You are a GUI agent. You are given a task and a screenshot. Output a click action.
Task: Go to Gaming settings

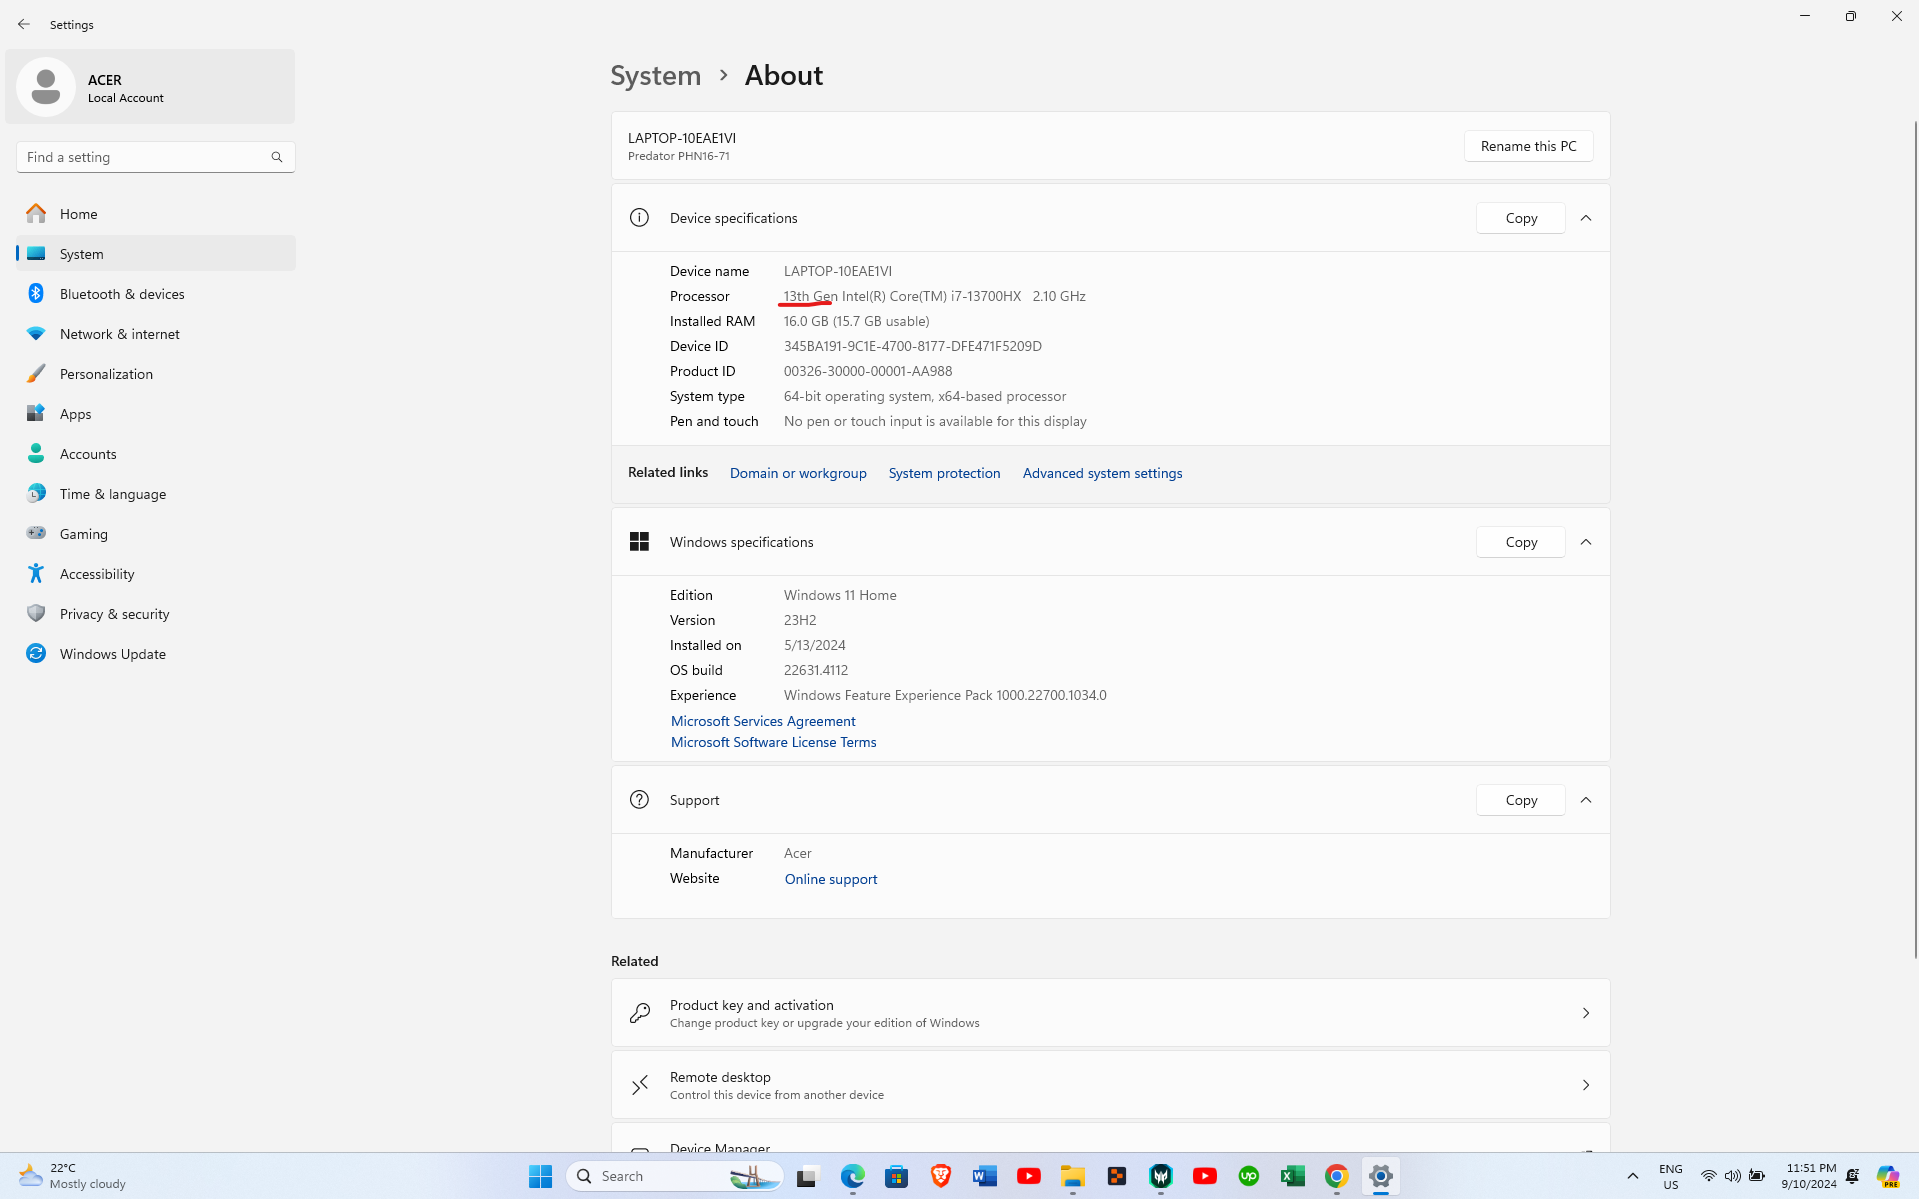(156, 534)
